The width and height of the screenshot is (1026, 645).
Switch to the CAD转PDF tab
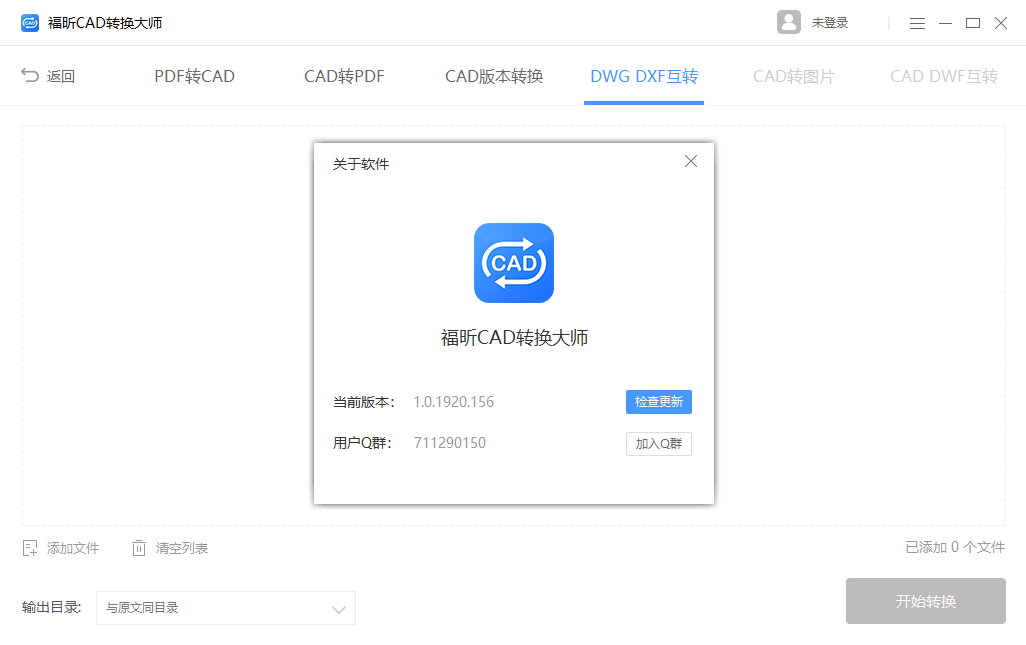pos(344,75)
